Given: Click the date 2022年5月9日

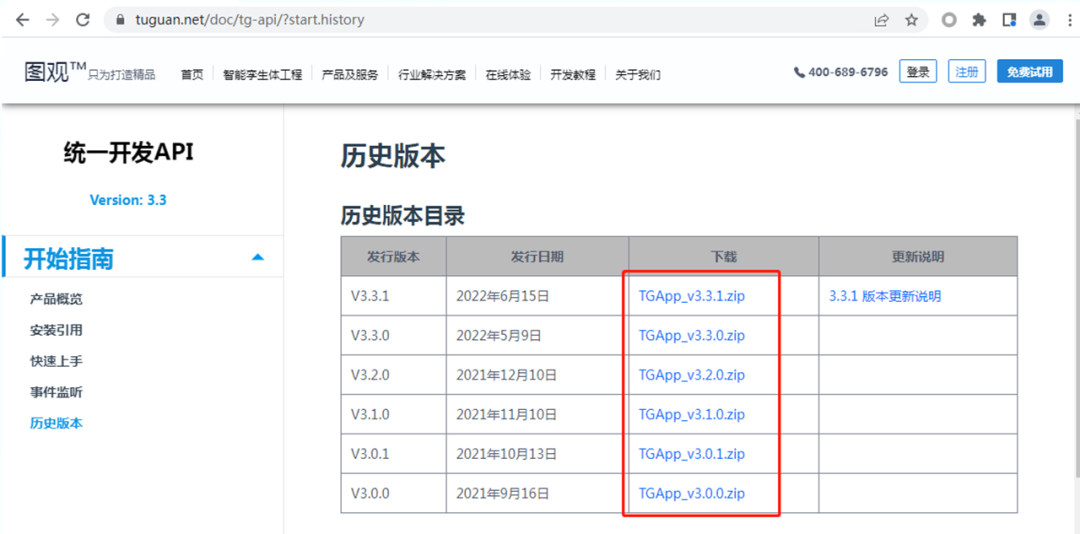Looking at the screenshot, I should [499, 336].
